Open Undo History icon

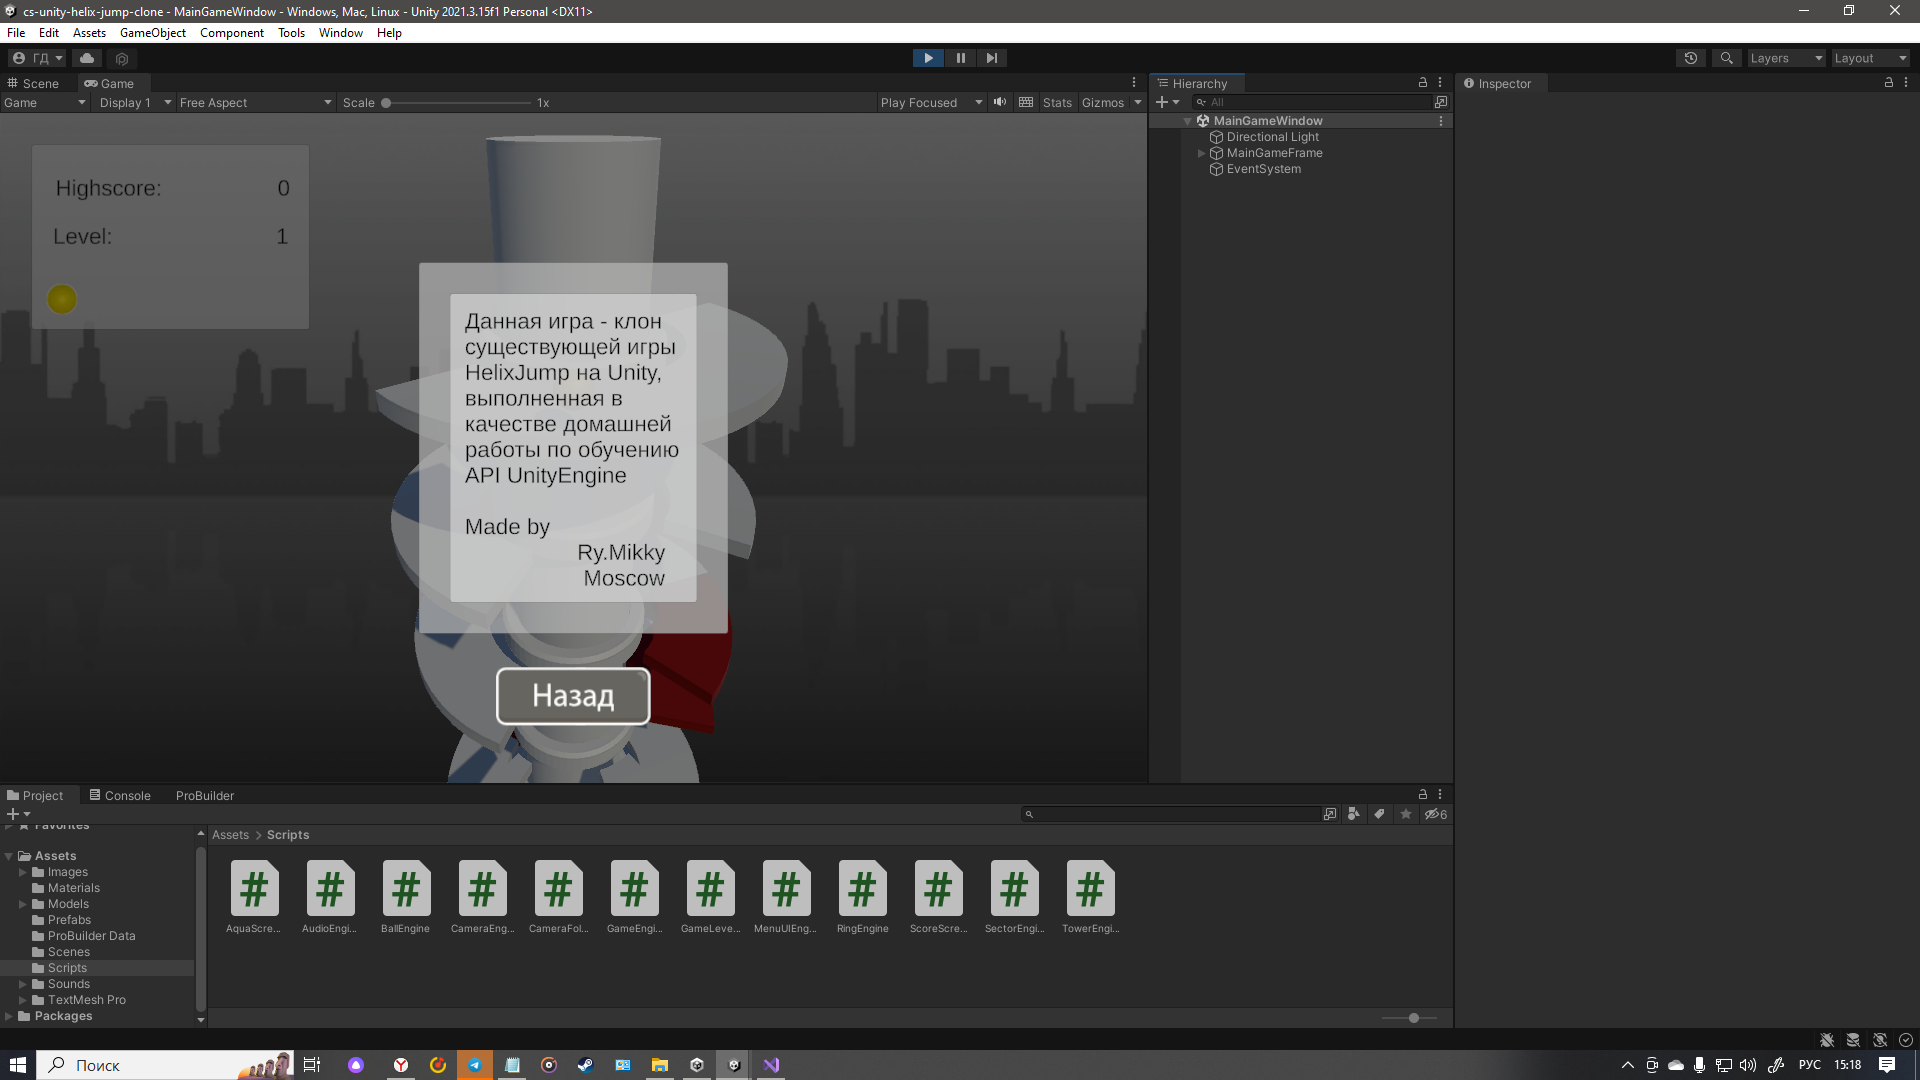pos(1690,58)
